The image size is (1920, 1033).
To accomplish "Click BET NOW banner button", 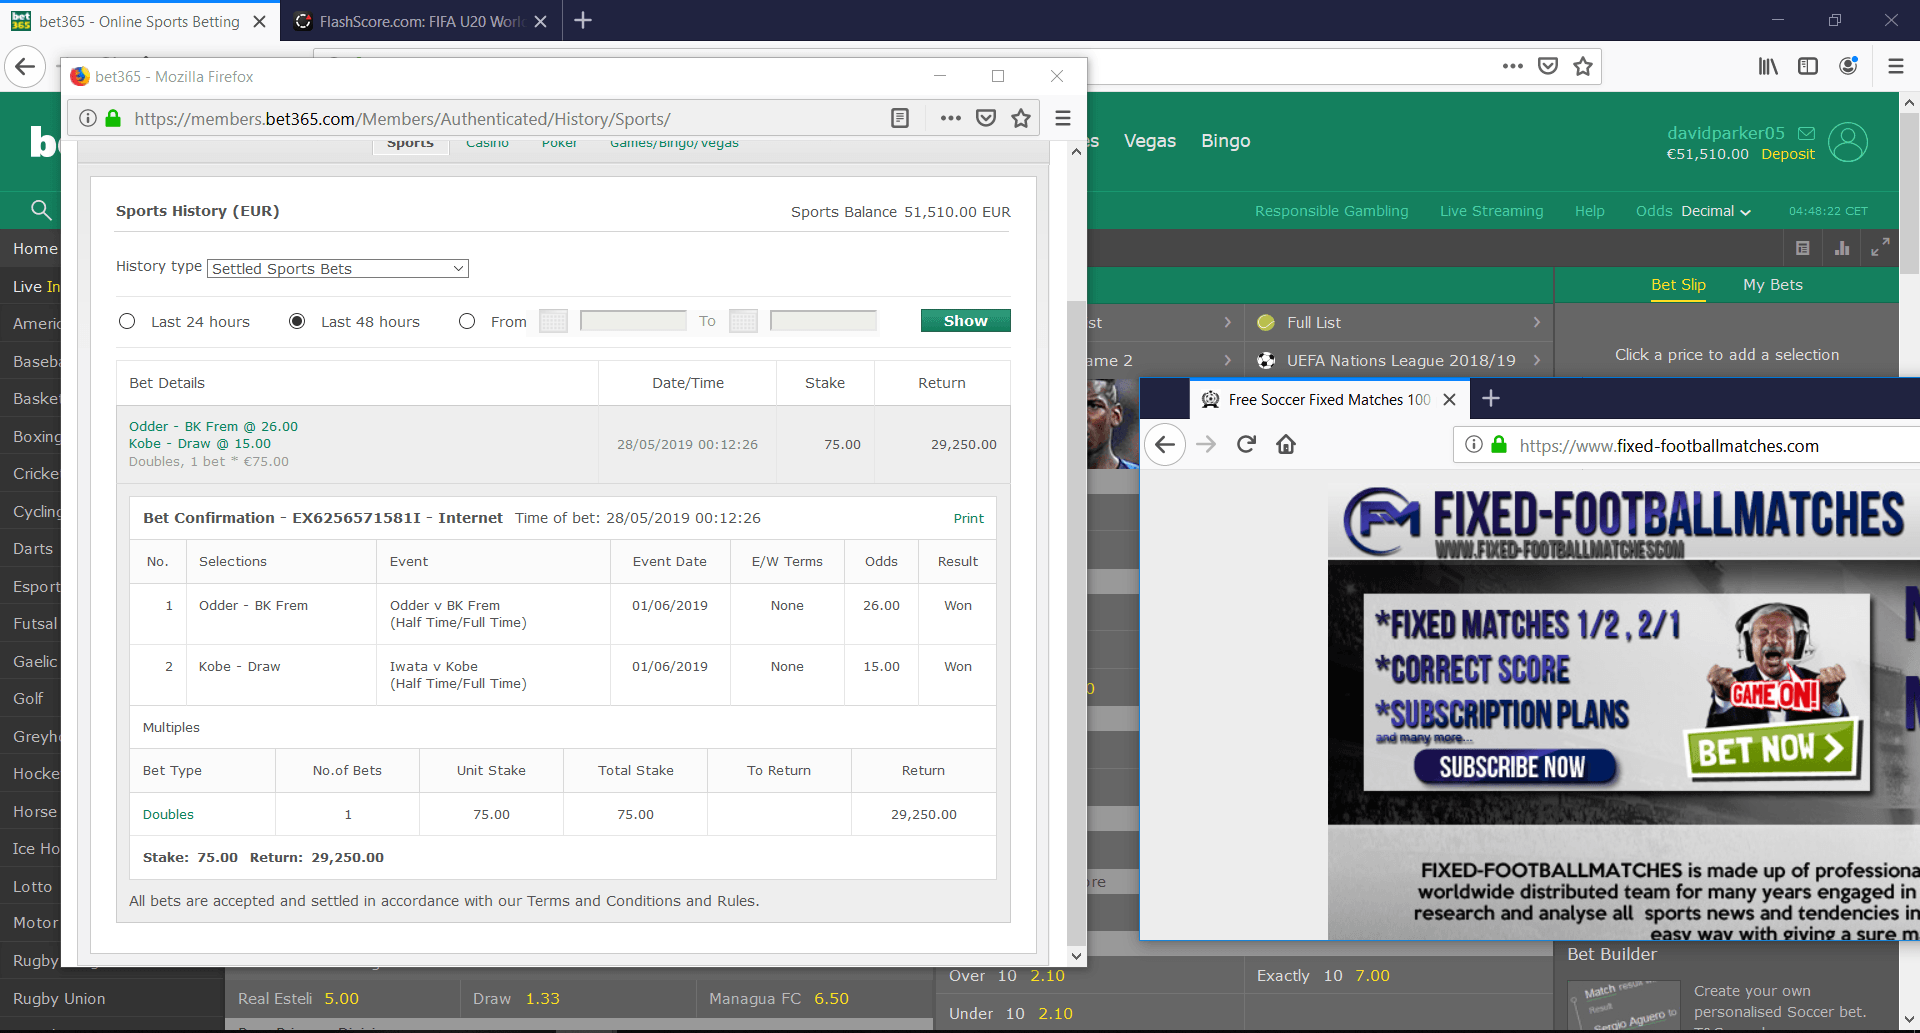I will (x=1770, y=750).
